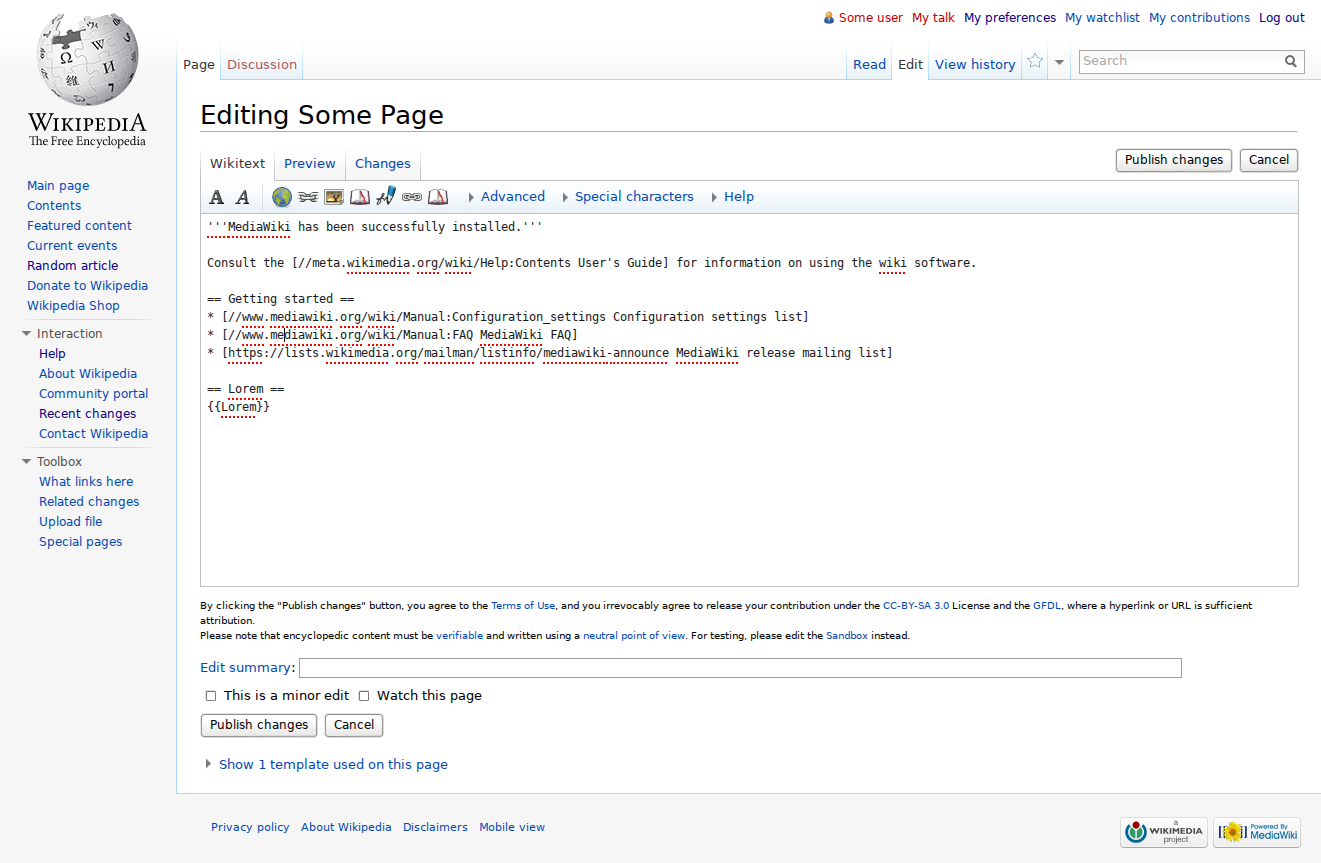This screenshot has height=863, width=1321.
Task: Open the more actions dropdown arrow
Action: point(1059,62)
